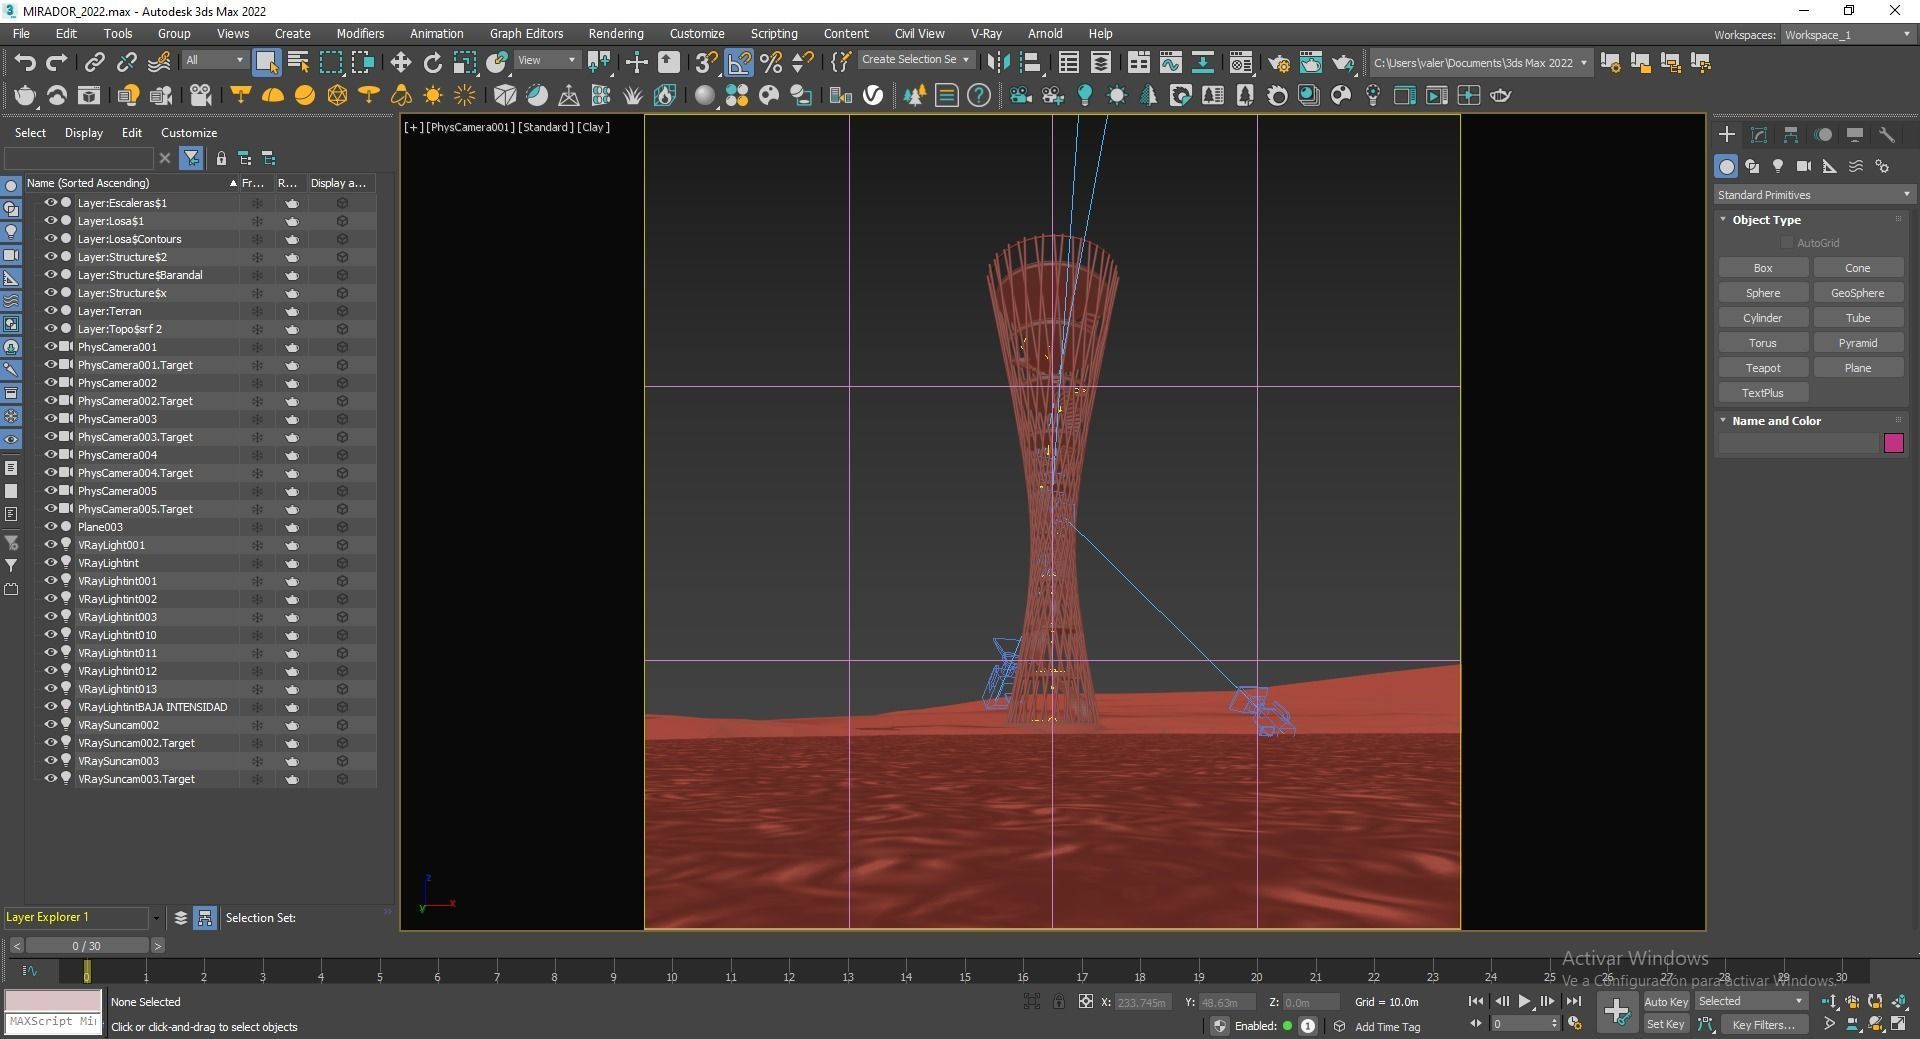Hide Layer:Escaleras$1 with its eye icon
This screenshot has width=1920, height=1039.
[x=50, y=202]
